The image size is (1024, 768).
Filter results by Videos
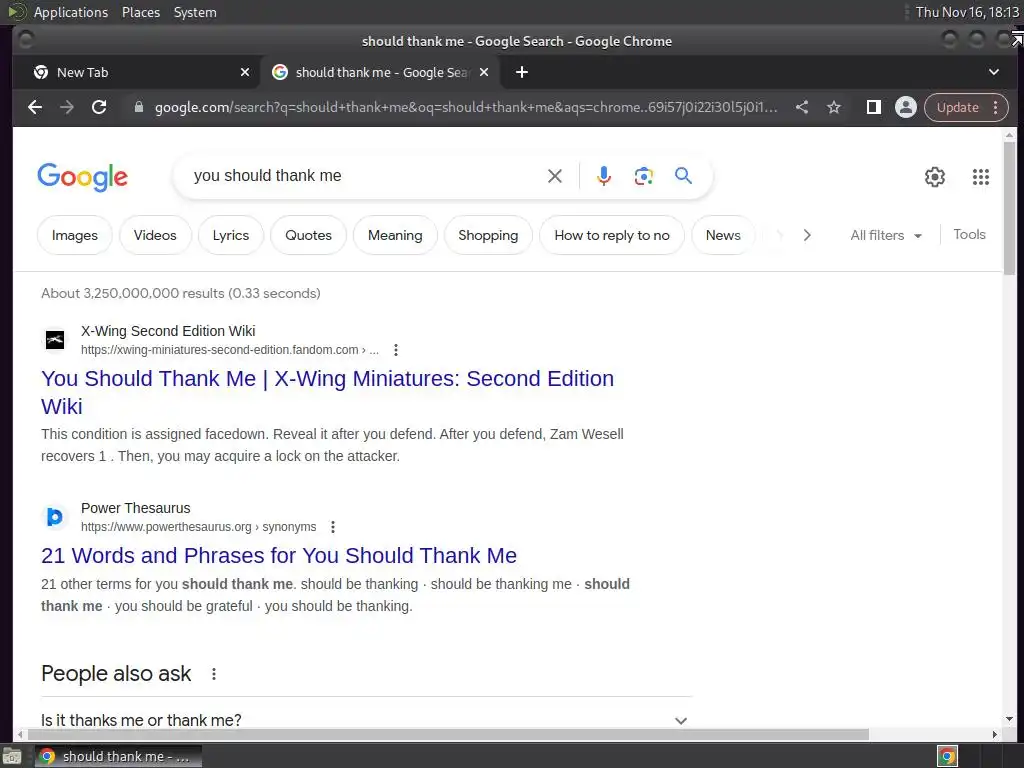155,235
